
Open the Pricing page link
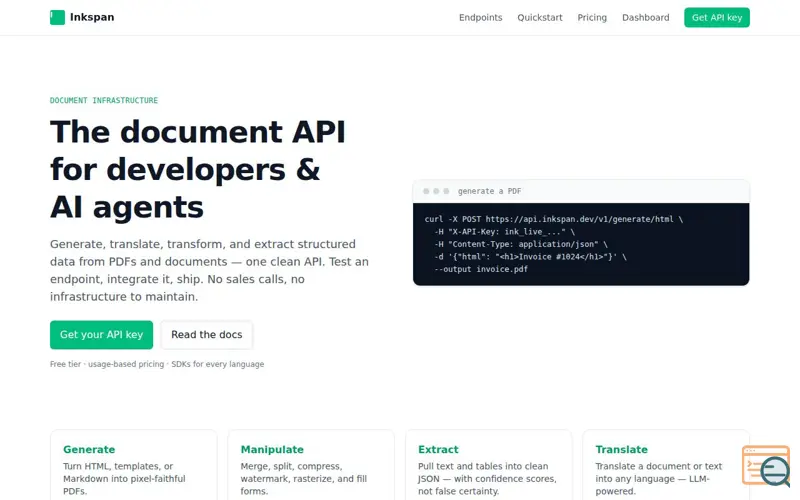(x=592, y=17)
